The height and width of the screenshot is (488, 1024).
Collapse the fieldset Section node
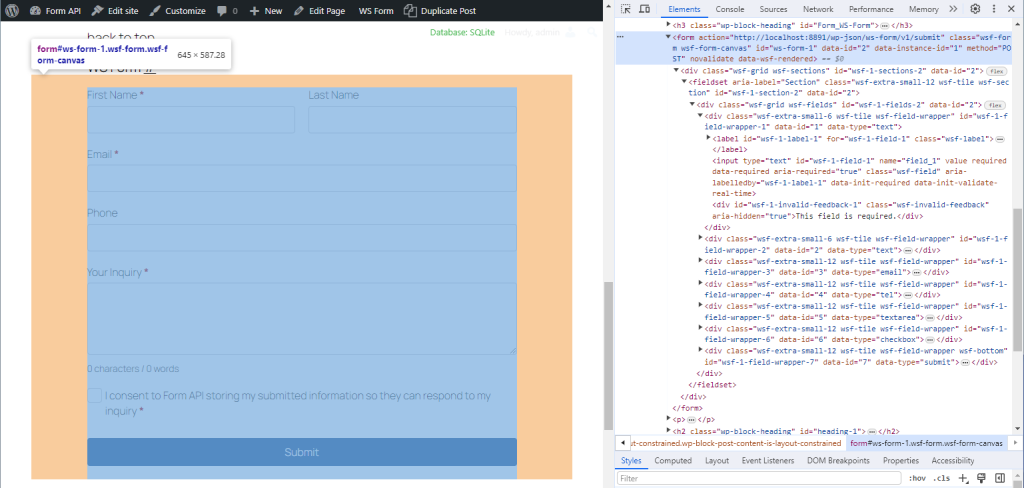[x=683, y=82]
